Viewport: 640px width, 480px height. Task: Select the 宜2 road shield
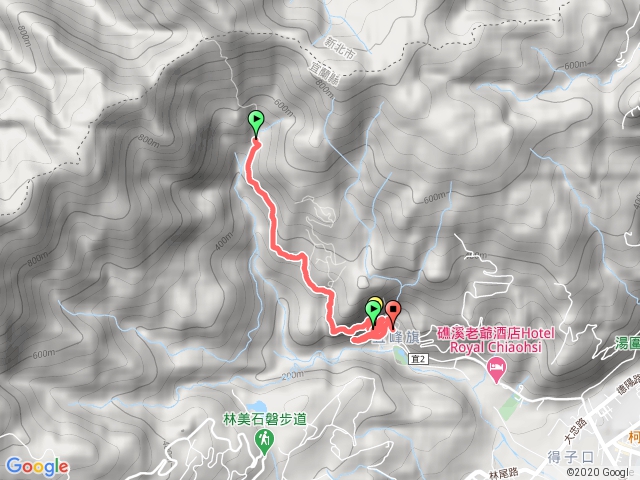tap(419, 359)
